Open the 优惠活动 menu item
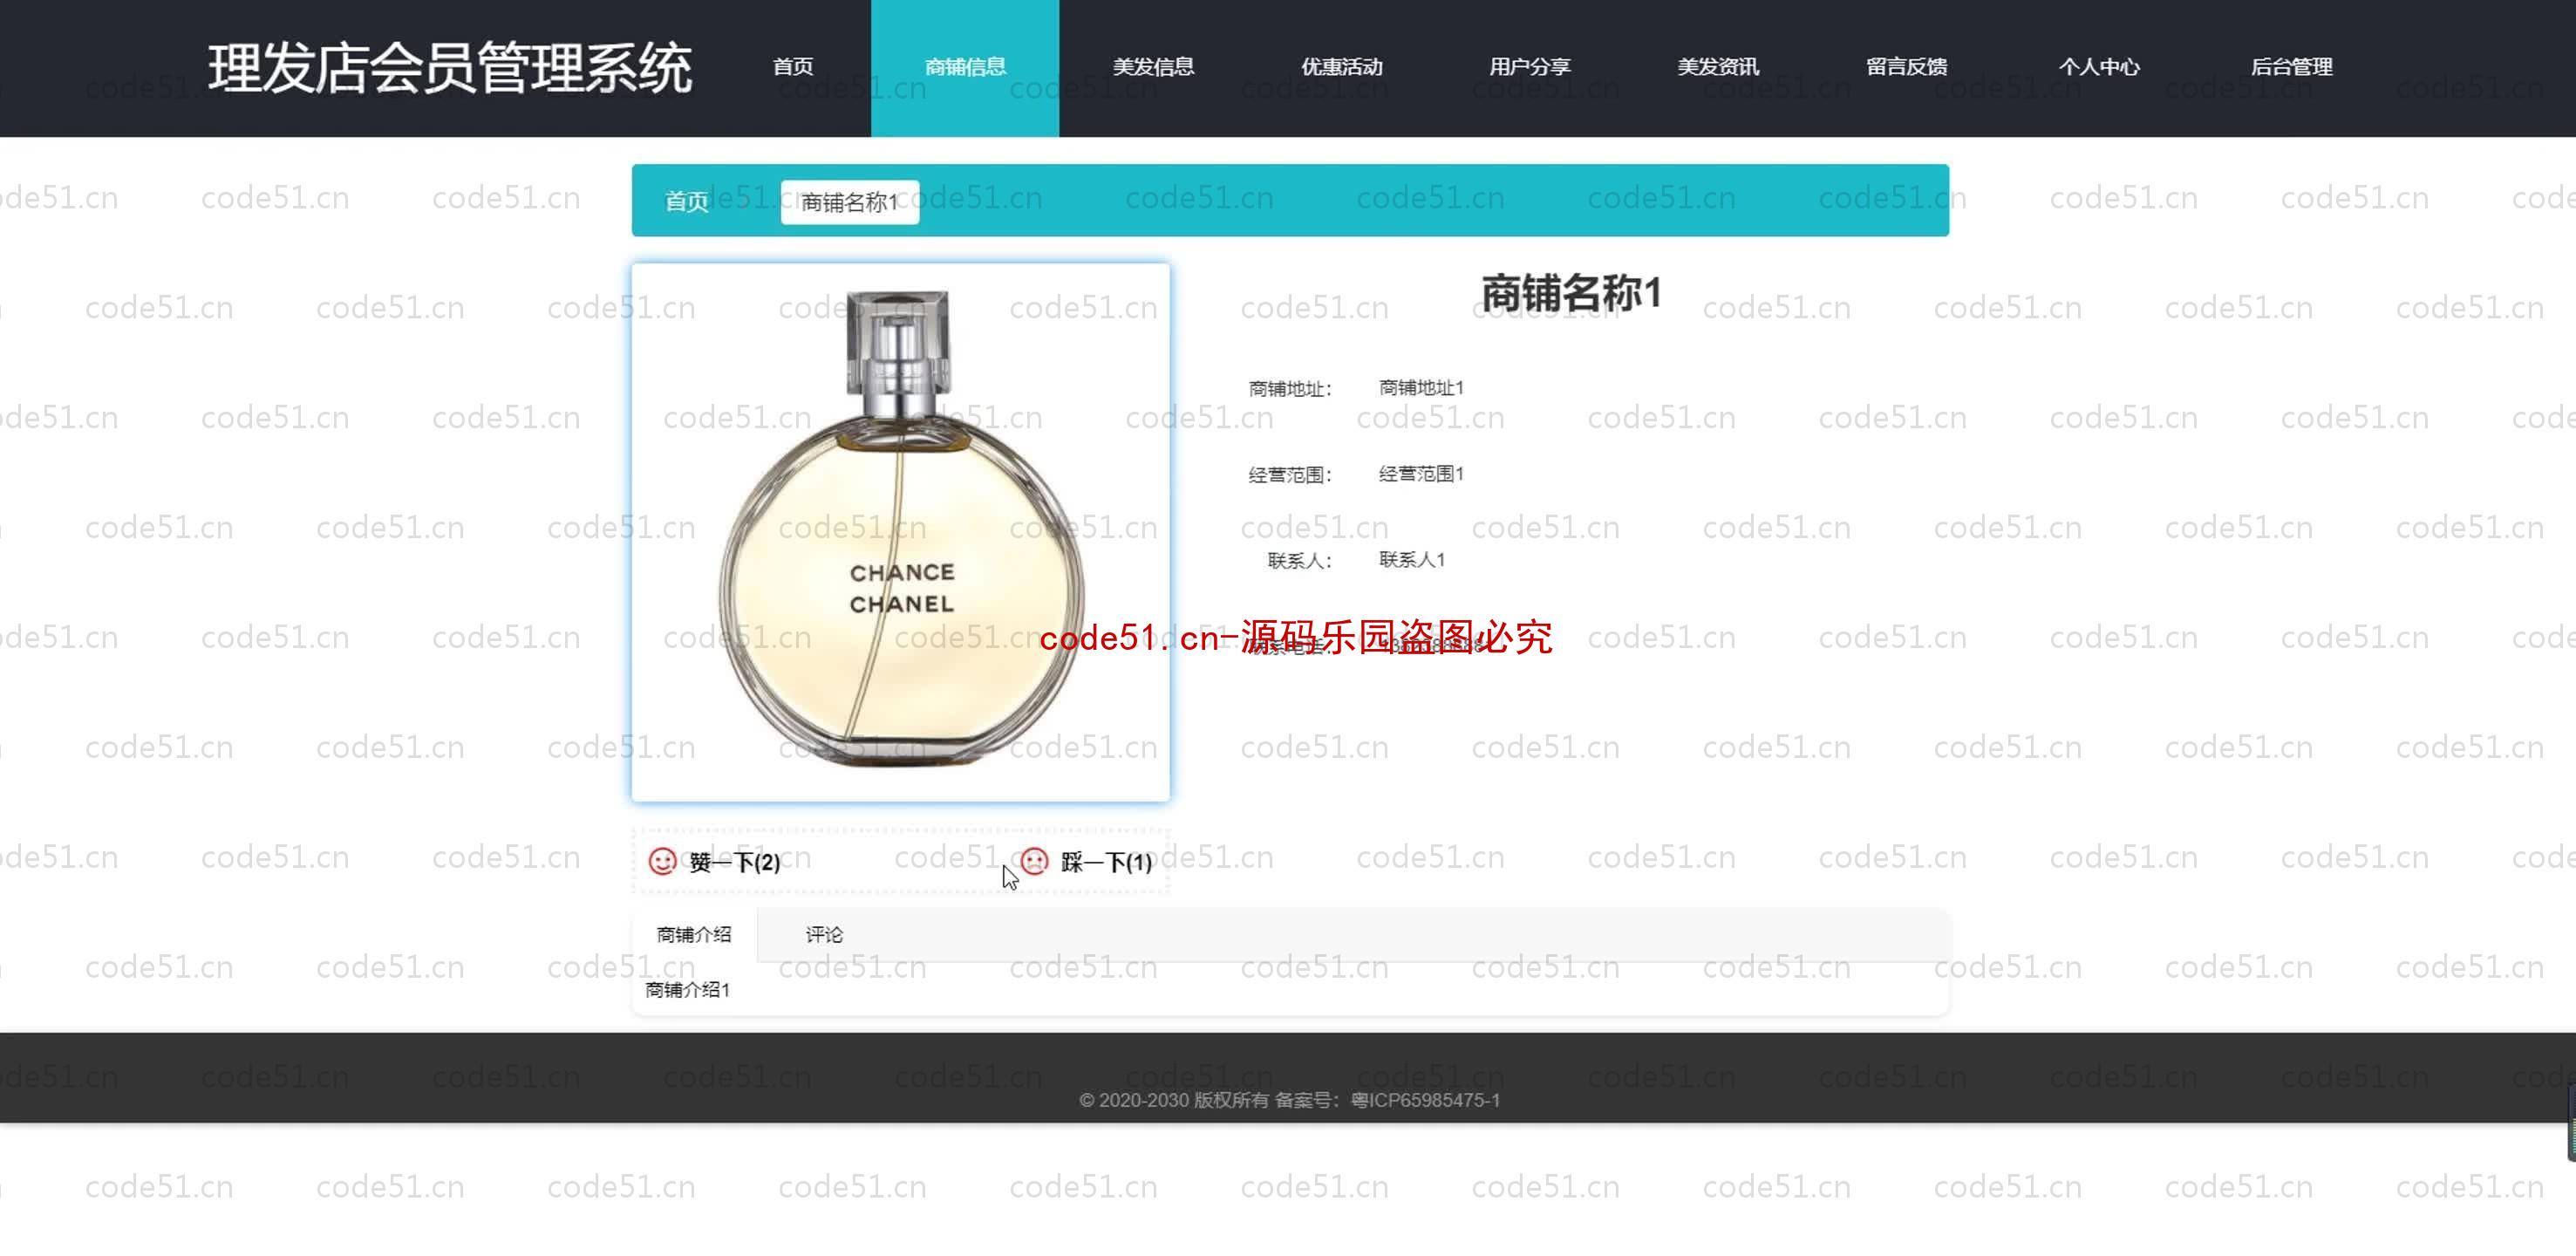The image size is (2576, 1256). [x=1341, y=67]
